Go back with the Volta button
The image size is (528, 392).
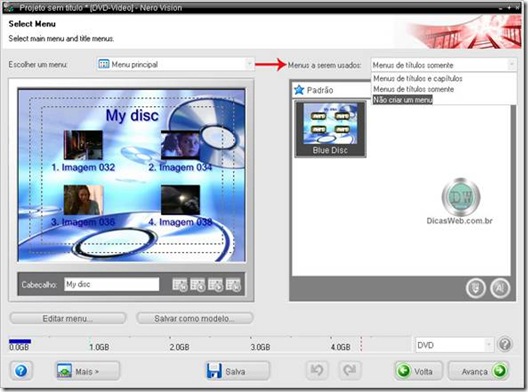(x=419, y=371)
